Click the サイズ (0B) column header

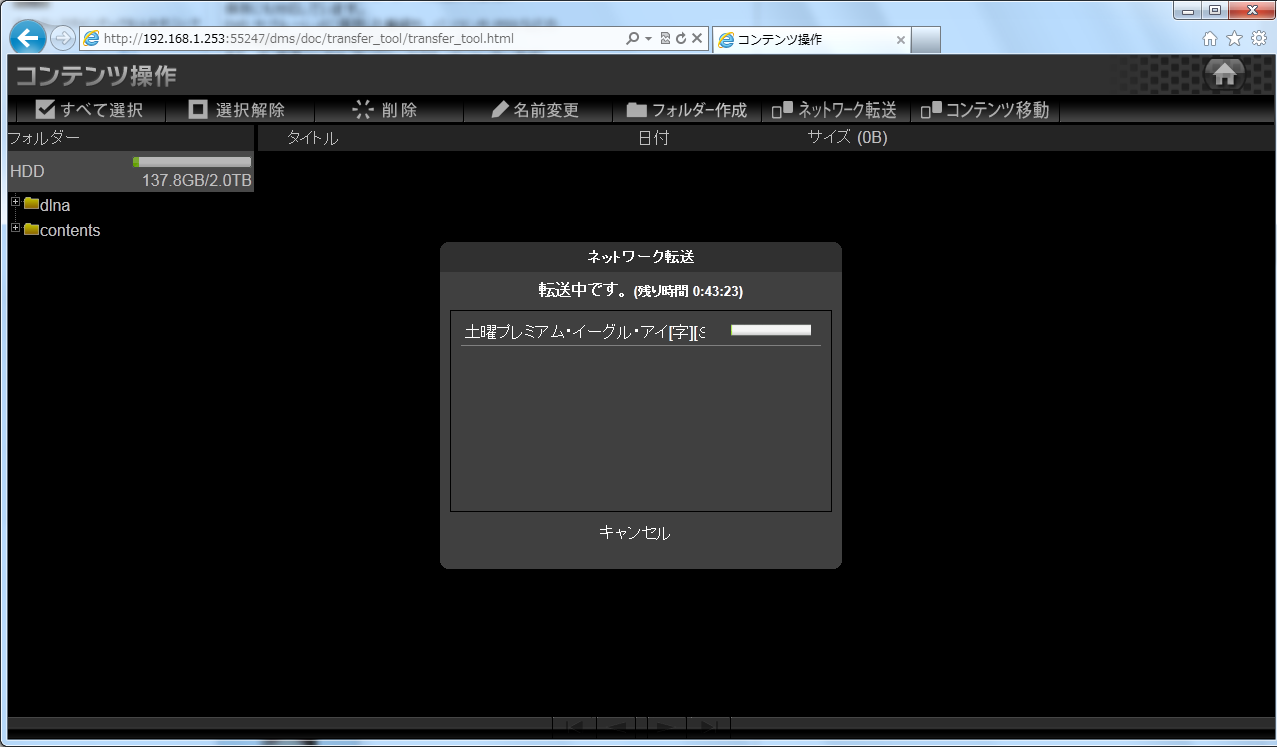(x=847, y=137)
